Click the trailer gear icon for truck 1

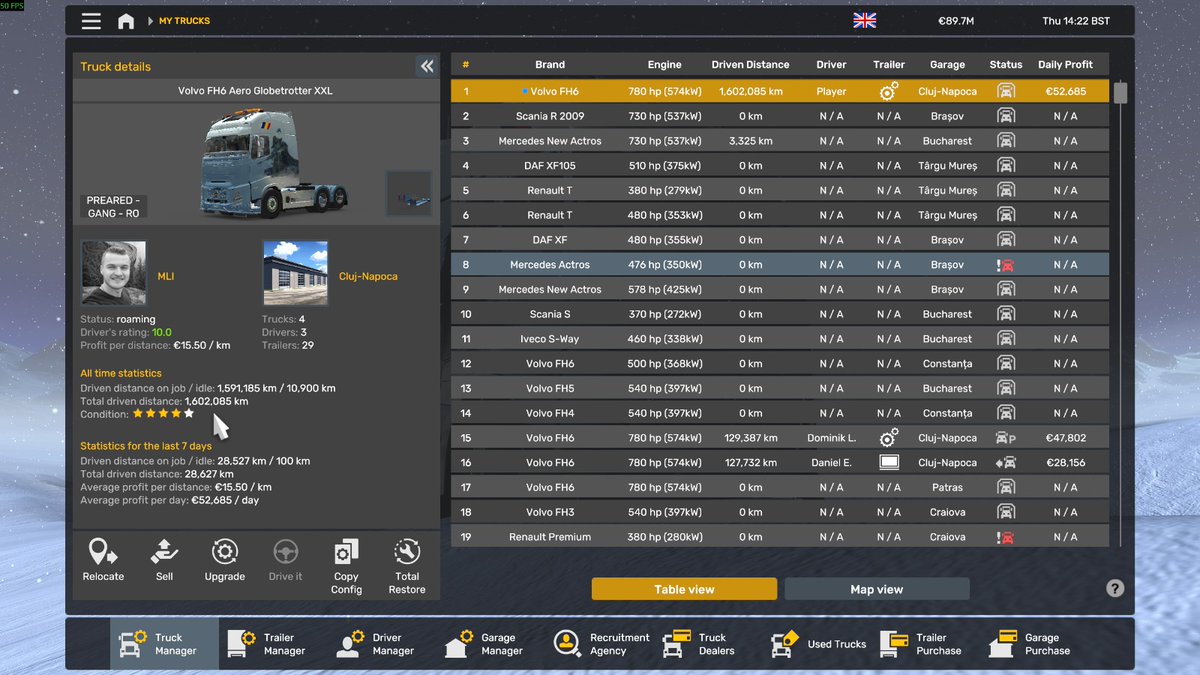pyautogui.click(x=888, y=91)
